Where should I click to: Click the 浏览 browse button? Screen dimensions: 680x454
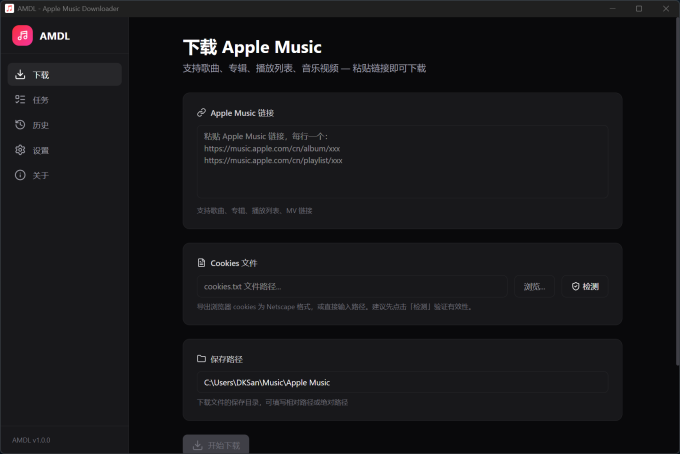[534, 286]
